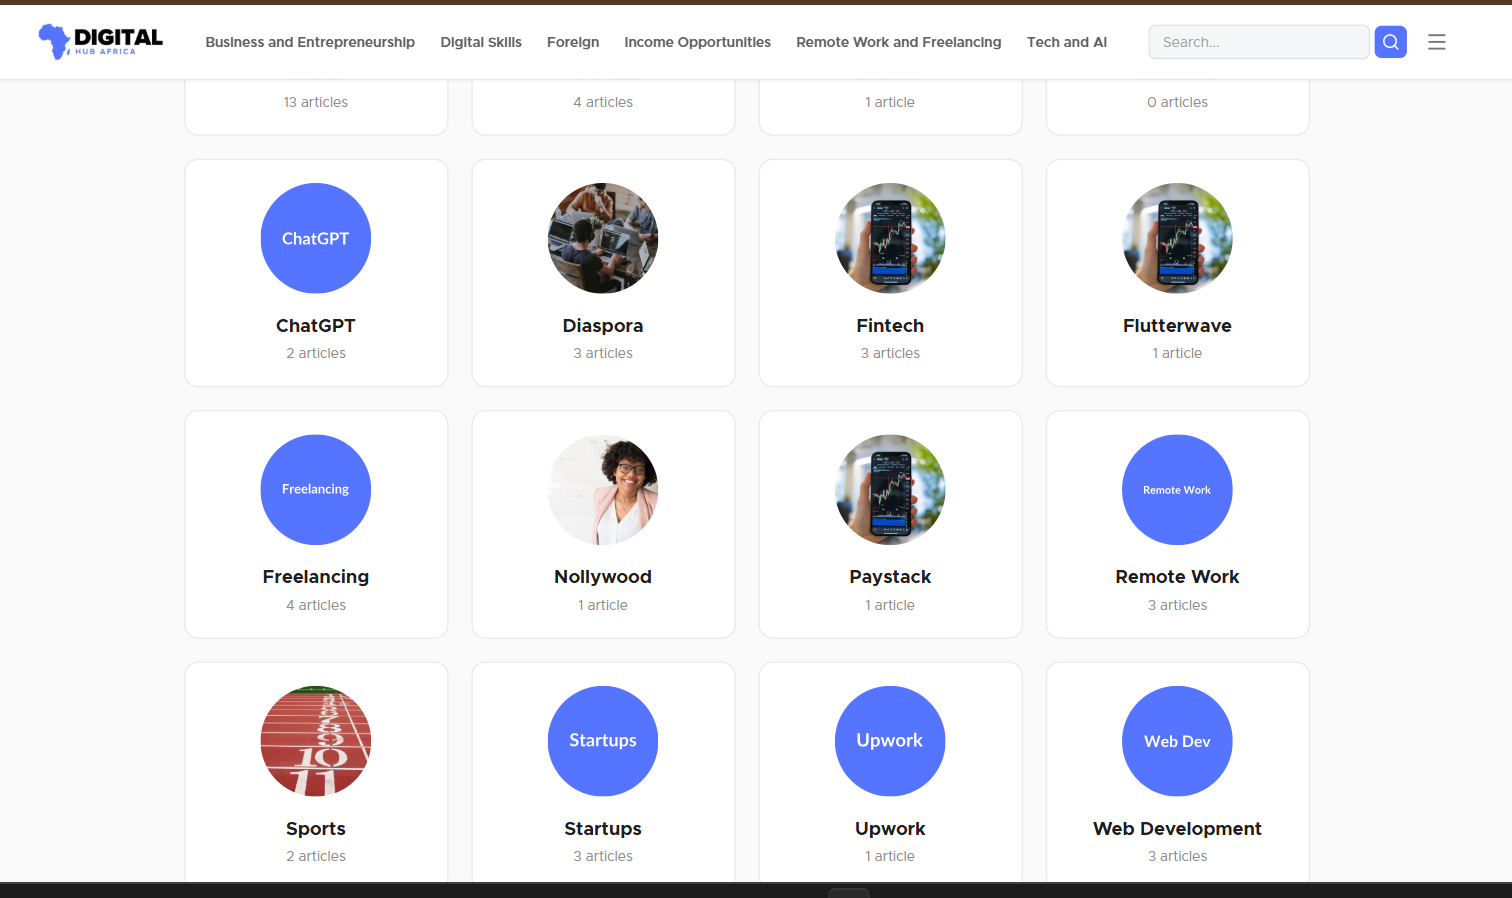1512x898 pixels.
Task: Open the Remote Work tag title link
Action: pyautogui.click(x=1177, y=577)
